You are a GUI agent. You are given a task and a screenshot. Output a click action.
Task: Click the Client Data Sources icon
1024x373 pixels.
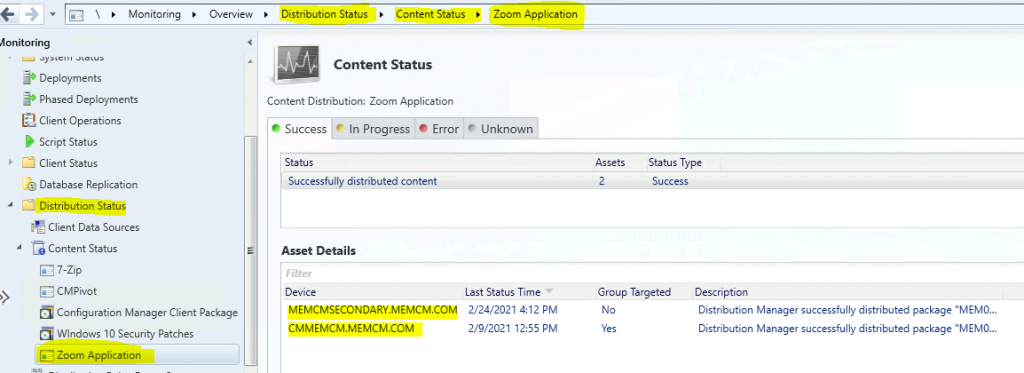tap(38, 227)
